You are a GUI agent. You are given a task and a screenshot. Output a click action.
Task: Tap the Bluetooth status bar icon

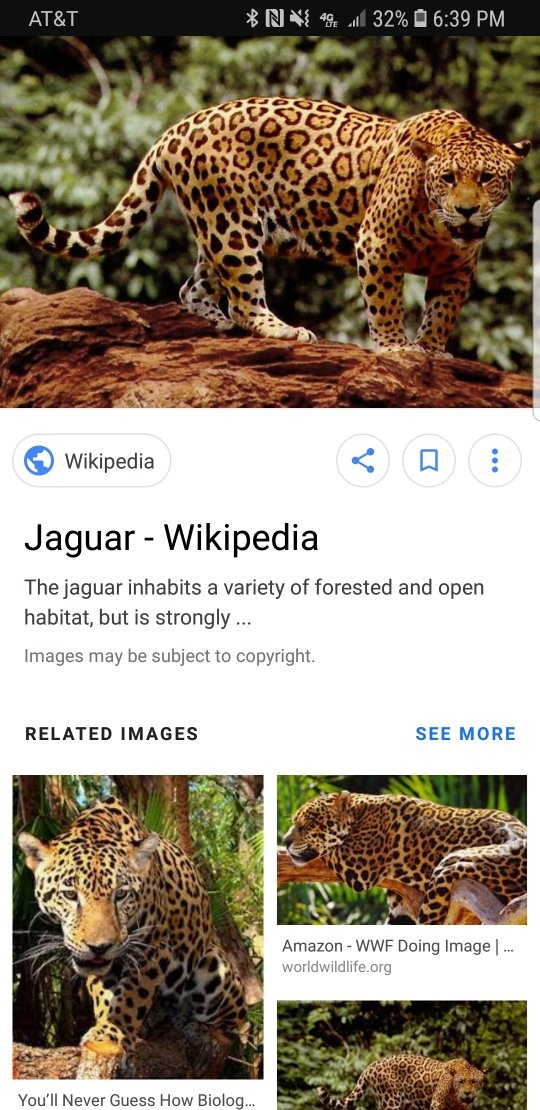[251, 18]
